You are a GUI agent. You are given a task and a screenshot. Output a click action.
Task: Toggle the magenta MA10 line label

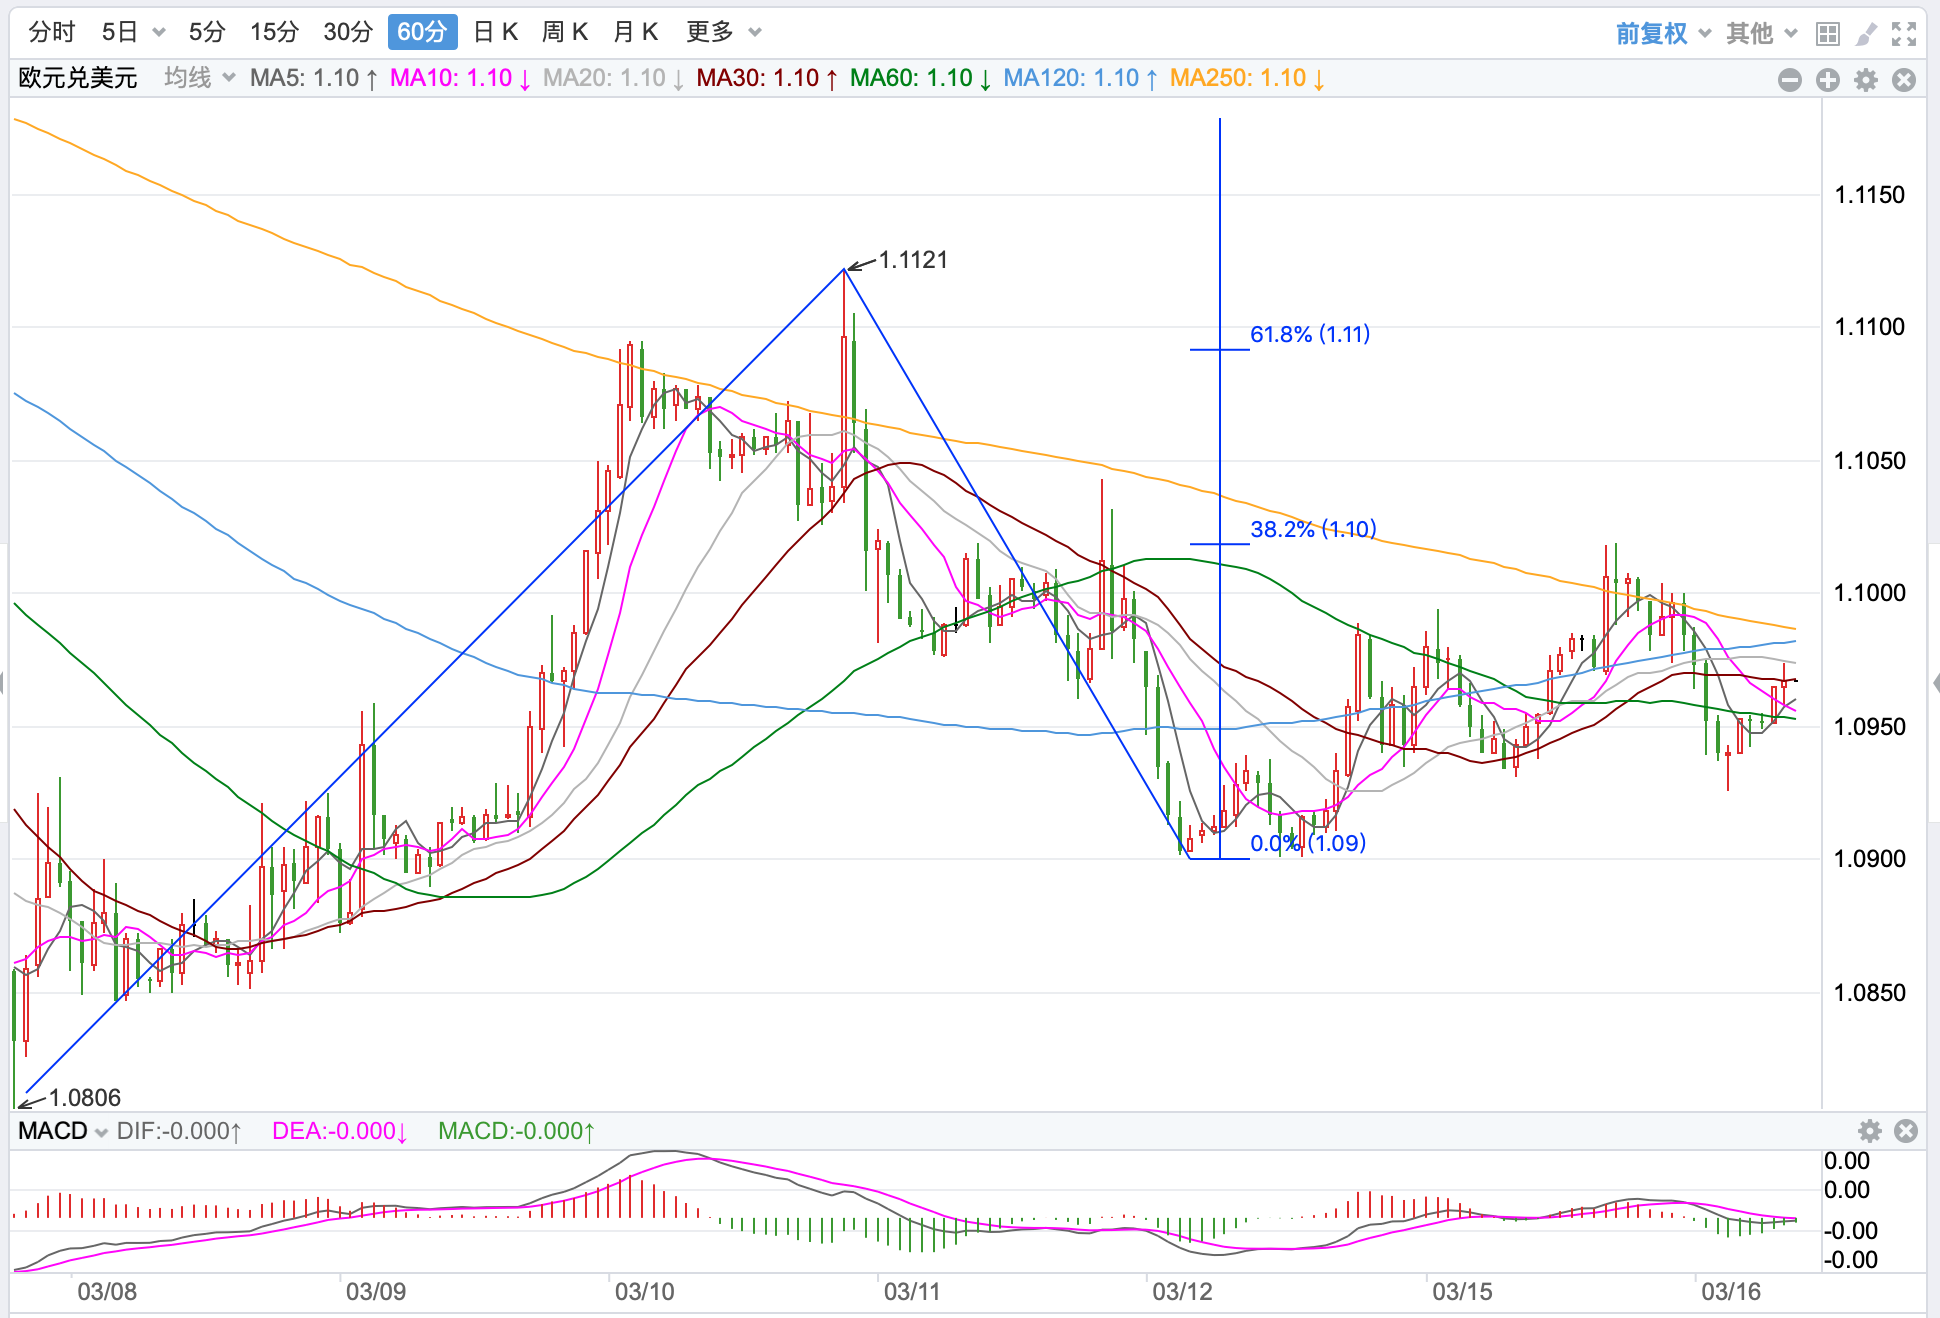pos(459,78)
